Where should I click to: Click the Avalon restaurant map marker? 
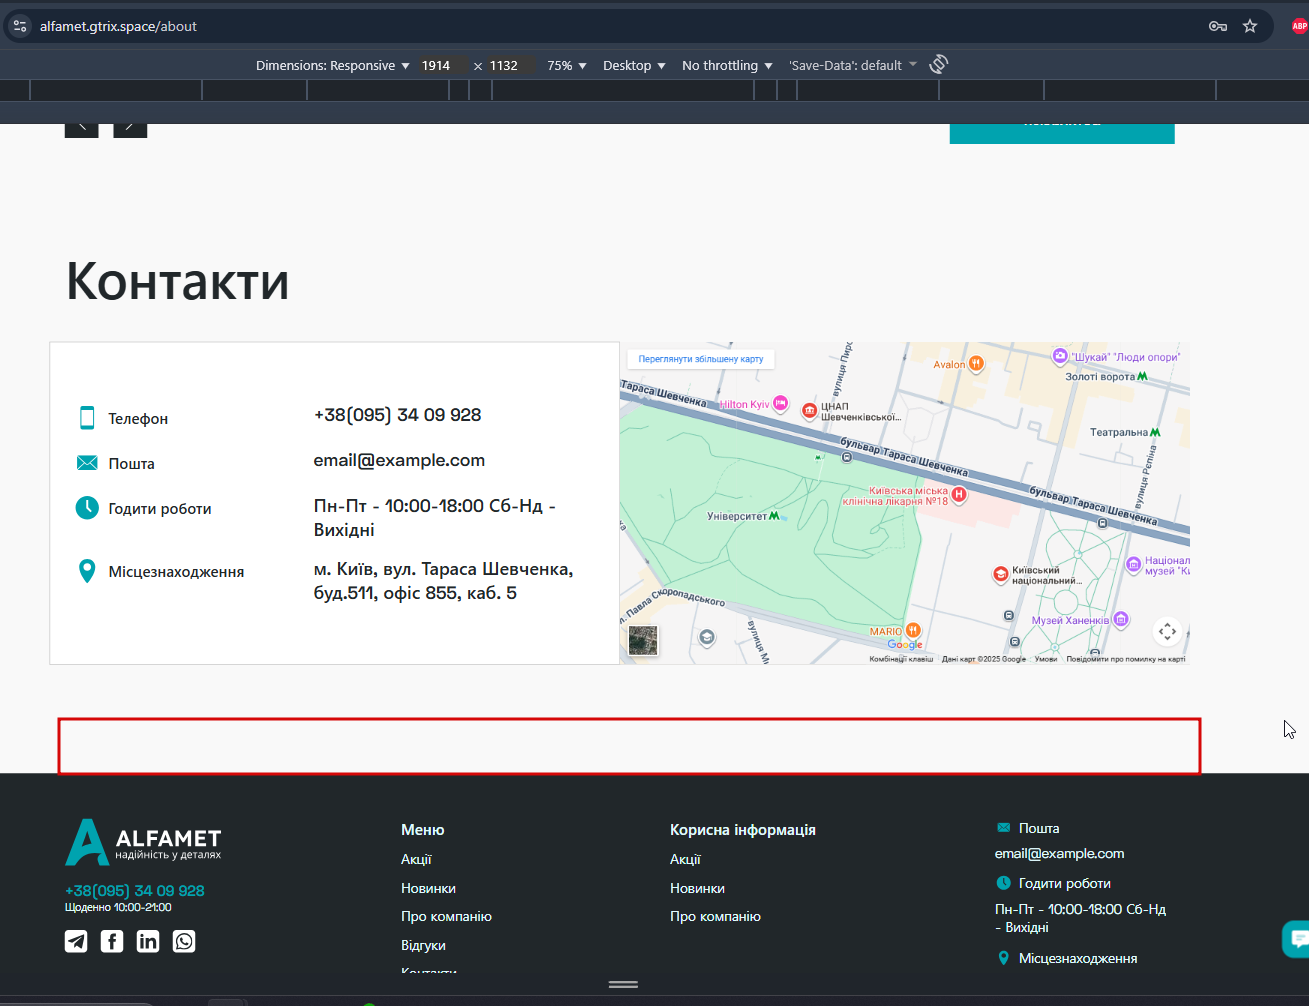click(976, 364)
